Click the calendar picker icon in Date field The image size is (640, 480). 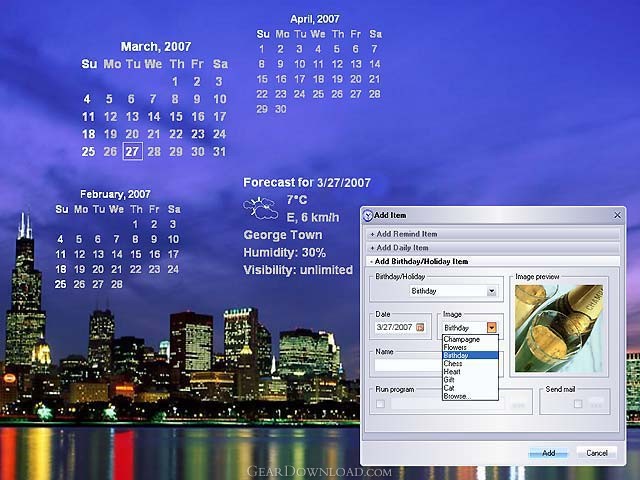pos(420,327)
